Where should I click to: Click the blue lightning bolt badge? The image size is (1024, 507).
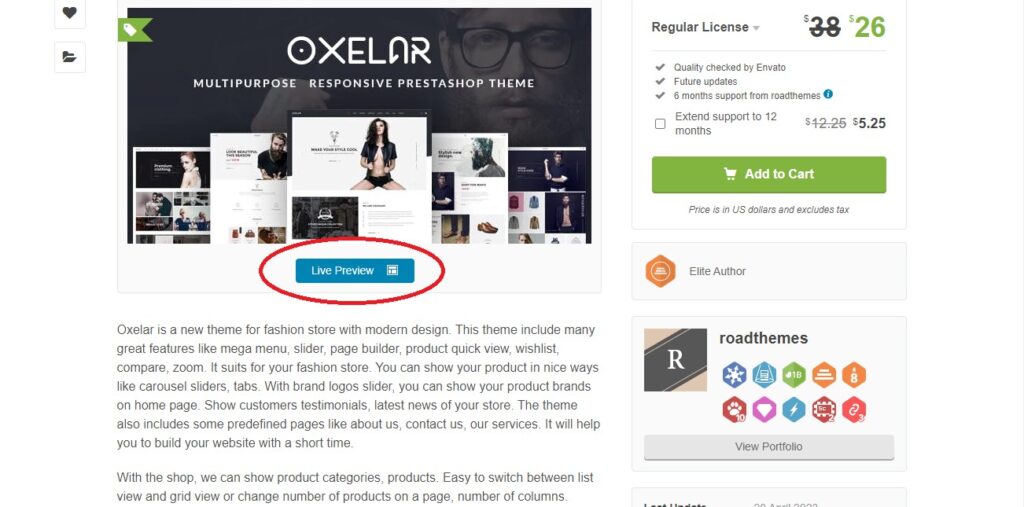tap(794, 410)
